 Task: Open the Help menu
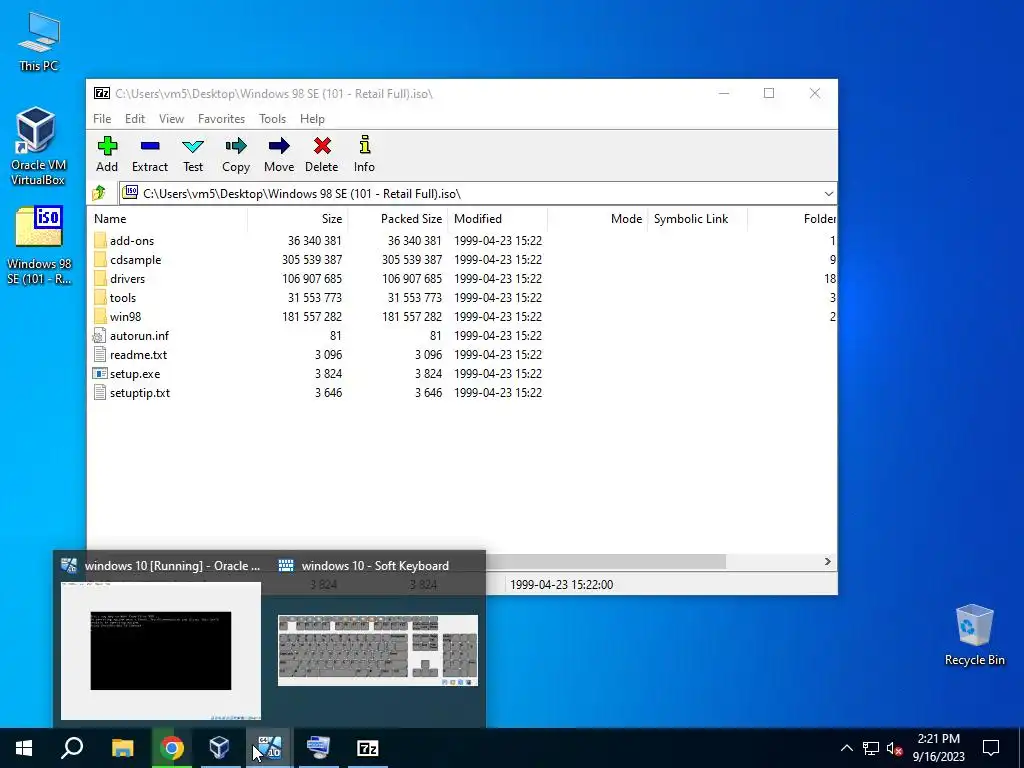coord(312,119)
